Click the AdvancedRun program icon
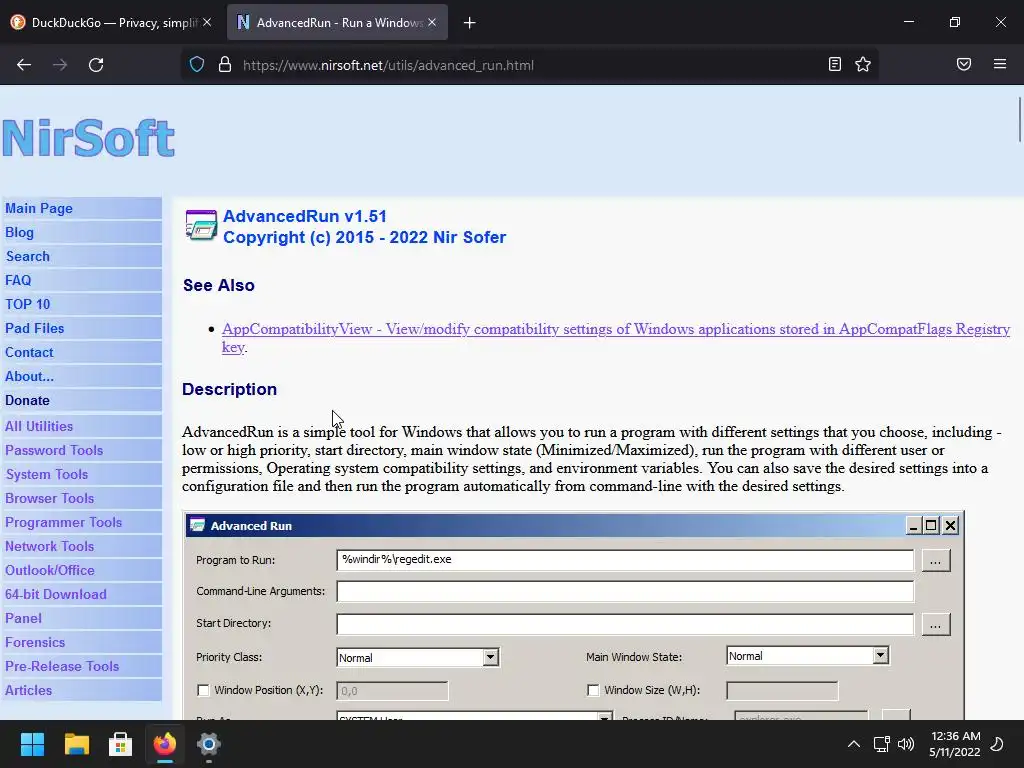 point(201,225)
